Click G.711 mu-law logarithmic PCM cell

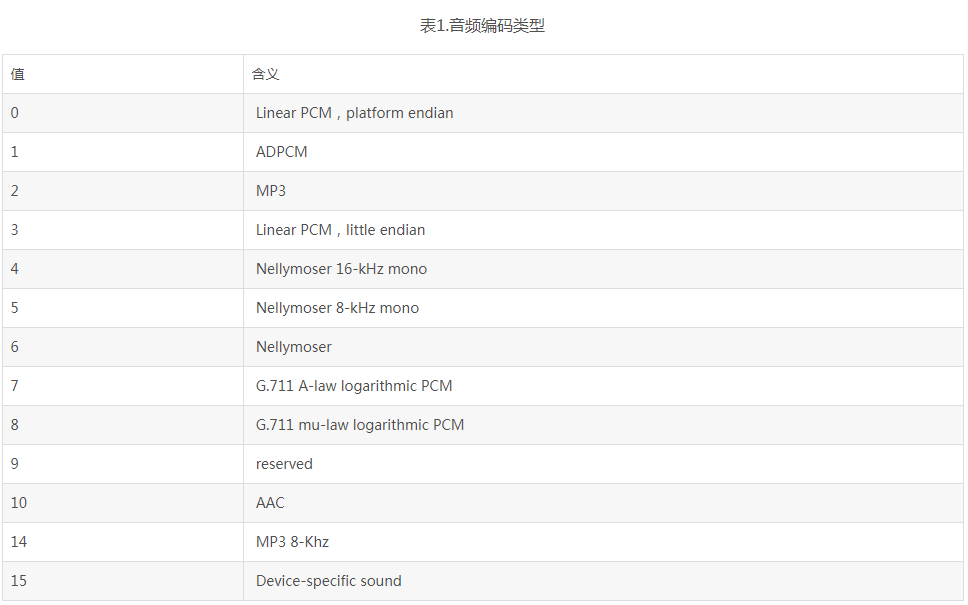click(603, 425)
